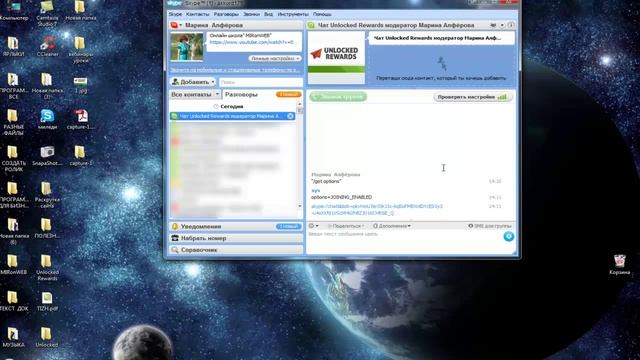Click the blue new notifications badge

pyautogui.click(x=288, y=227)
